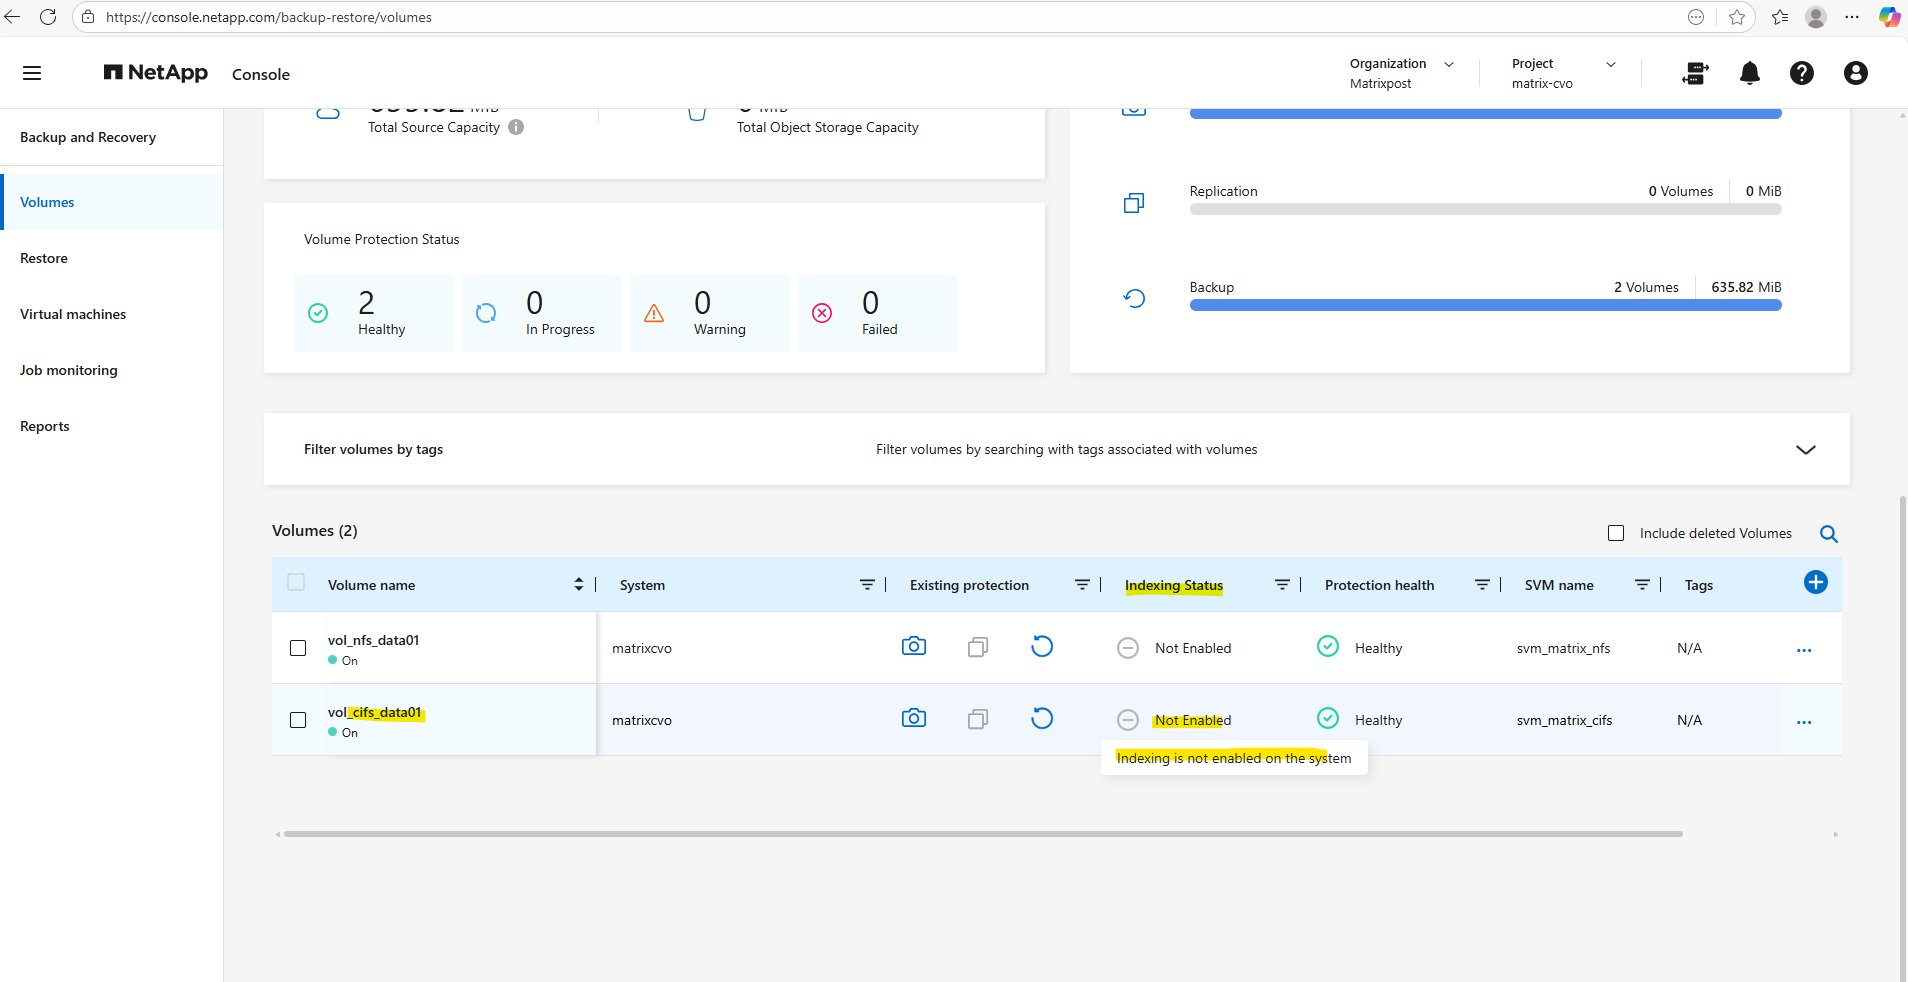Click the search magnifier above volumes table

coord(1828,534)
